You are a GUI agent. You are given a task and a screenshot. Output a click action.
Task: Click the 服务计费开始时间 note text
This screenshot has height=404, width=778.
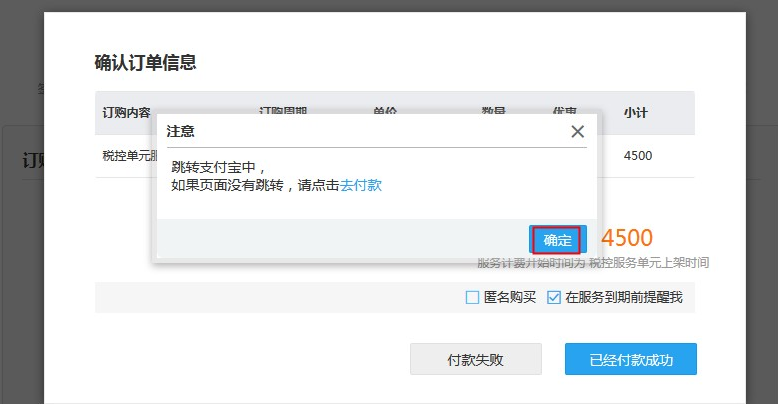593,263
